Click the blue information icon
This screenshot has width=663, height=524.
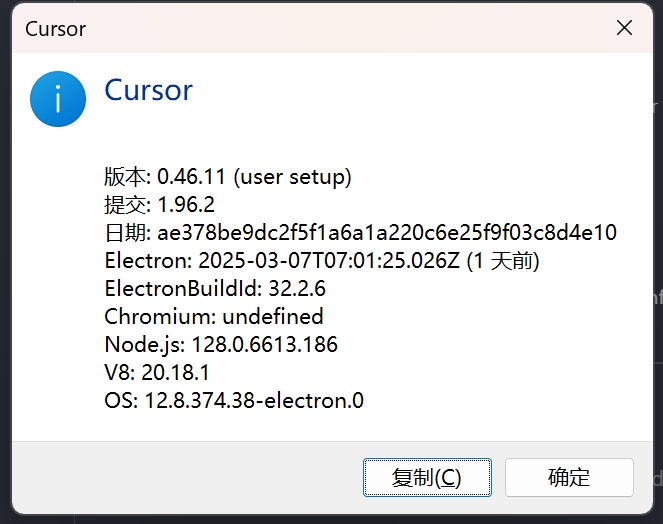click(x=58, y=99)
